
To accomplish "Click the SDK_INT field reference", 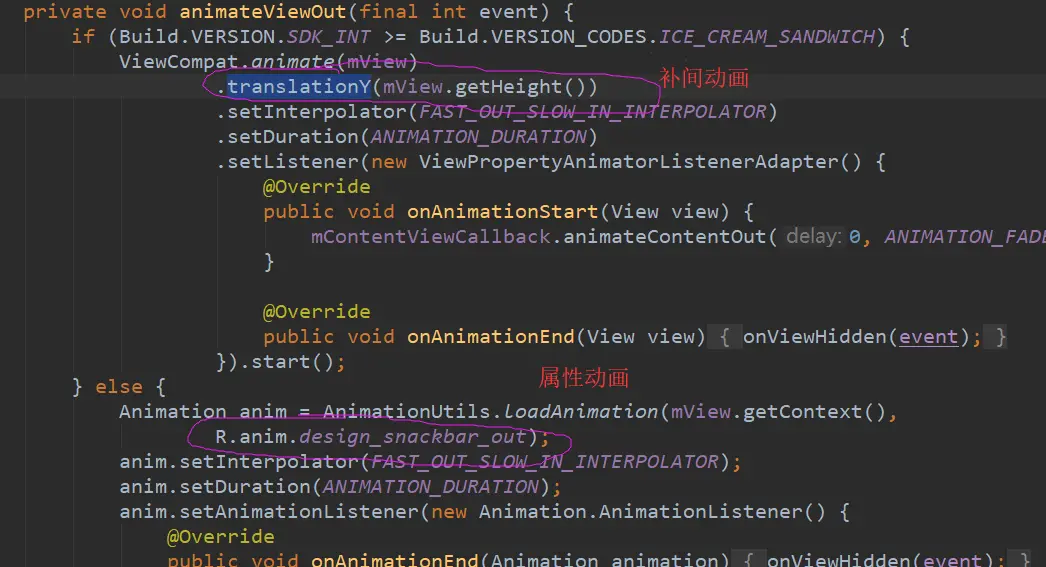I will pyautogui.click(x=329, y=37).
